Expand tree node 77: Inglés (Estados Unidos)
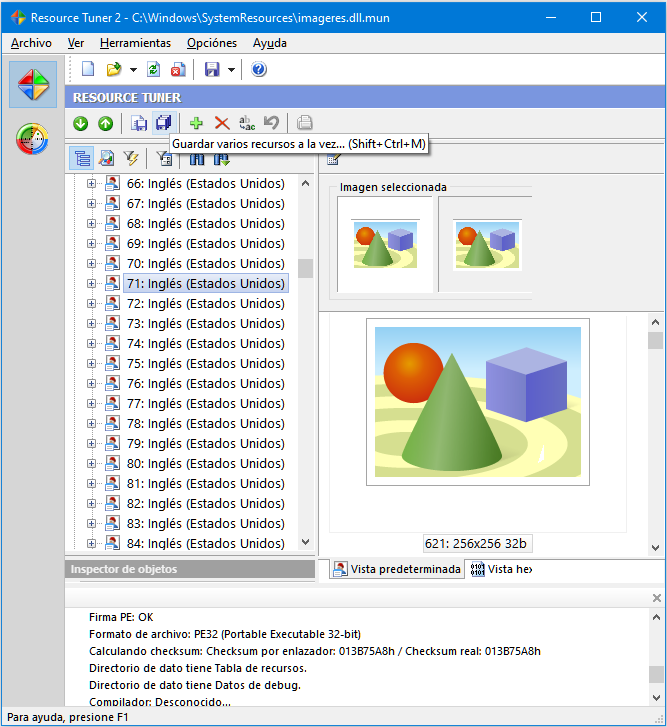 [x=91, y=403]
